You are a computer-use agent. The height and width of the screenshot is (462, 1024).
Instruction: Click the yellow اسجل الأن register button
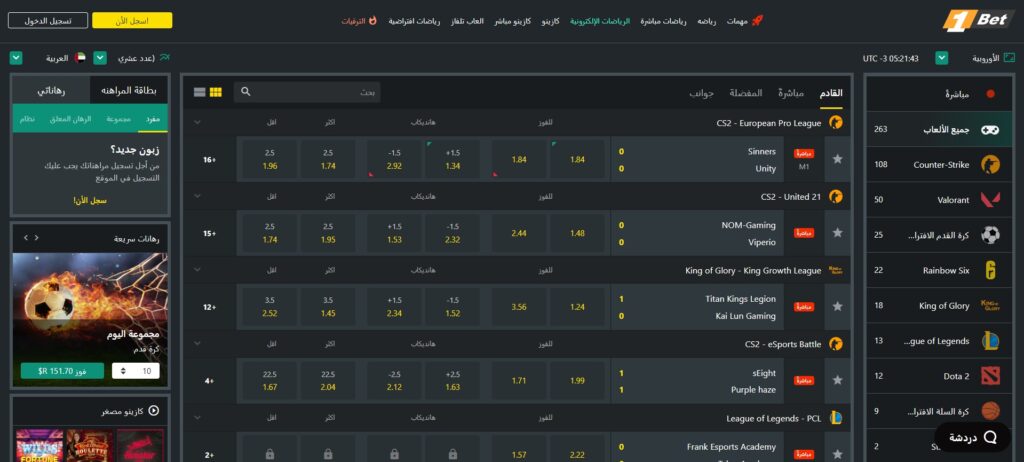[133, 20]
